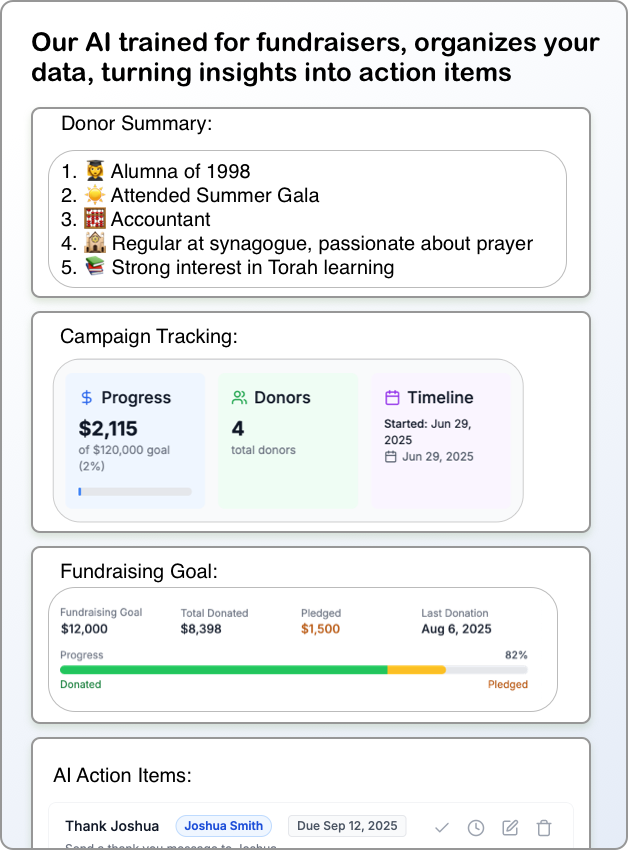The image size is (628, 850).
Task: Click the campaign Progress bar under $2,115
Action: tap(135, 492)
